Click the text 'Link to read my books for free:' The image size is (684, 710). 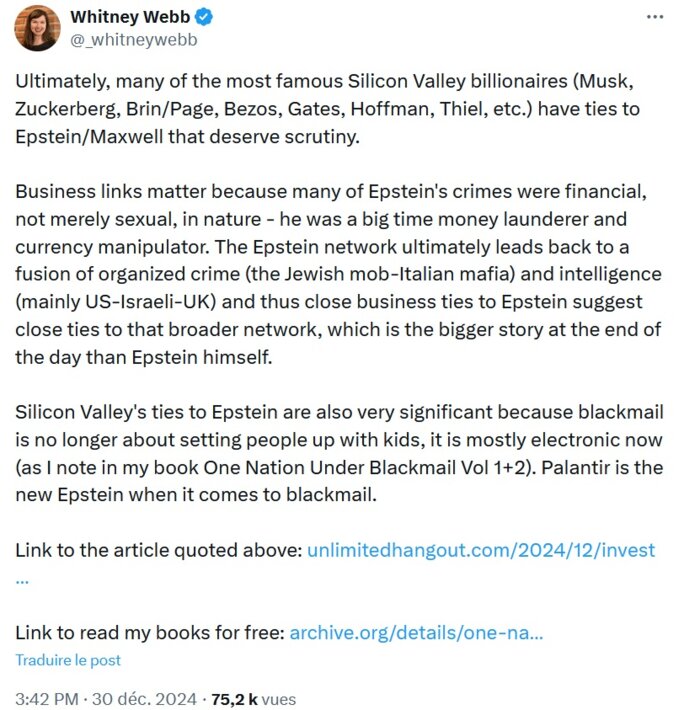click(150, 633)
